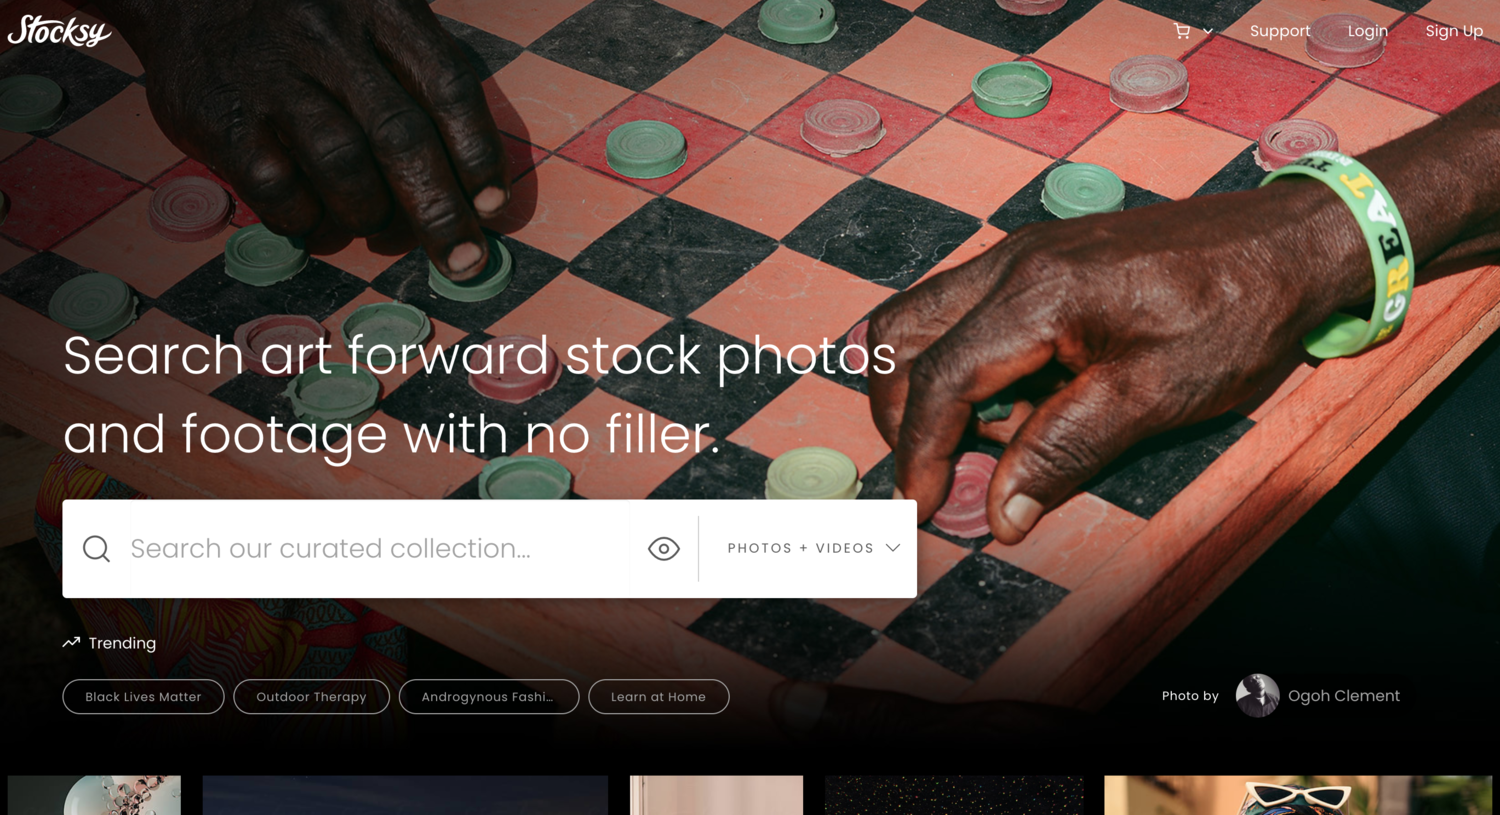Go to the Login page

1367,31
